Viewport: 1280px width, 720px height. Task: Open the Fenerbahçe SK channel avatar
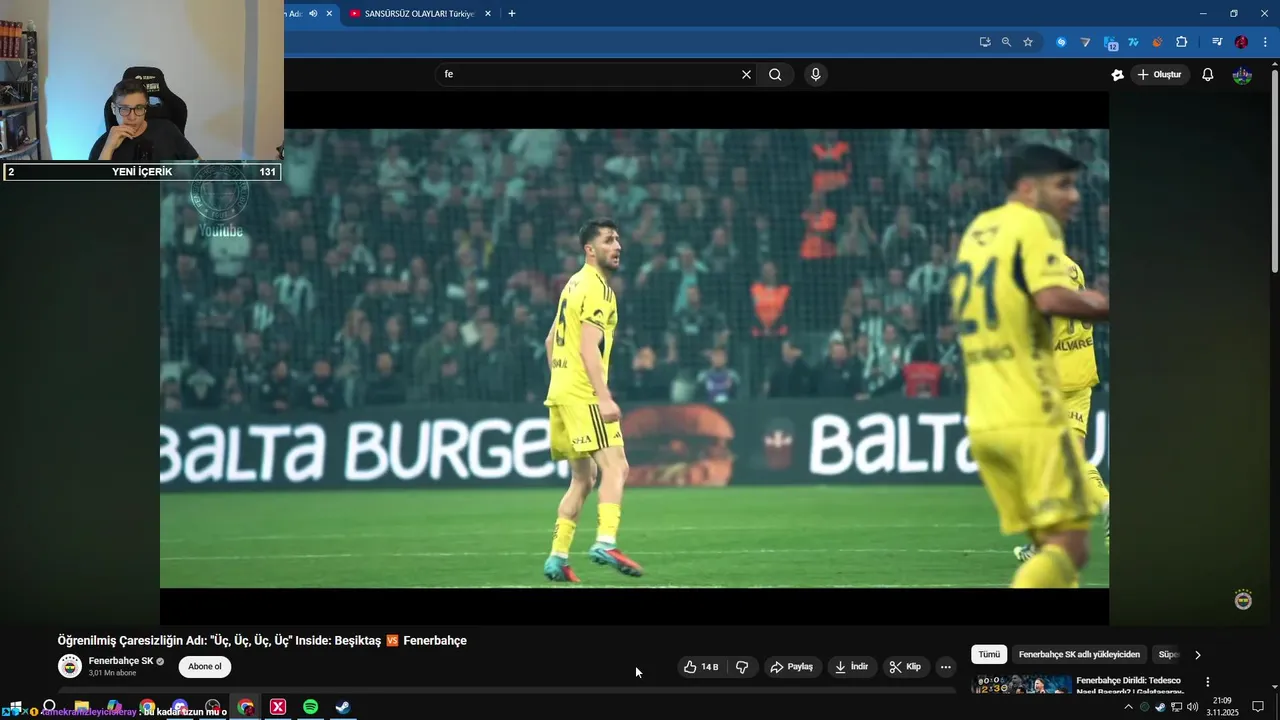pos(69,666)
